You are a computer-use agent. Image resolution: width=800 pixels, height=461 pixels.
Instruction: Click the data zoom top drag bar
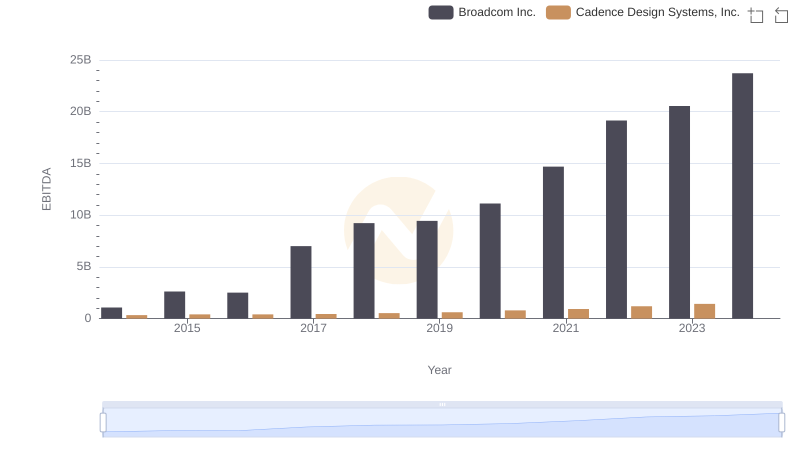click(x=442, y=404)
